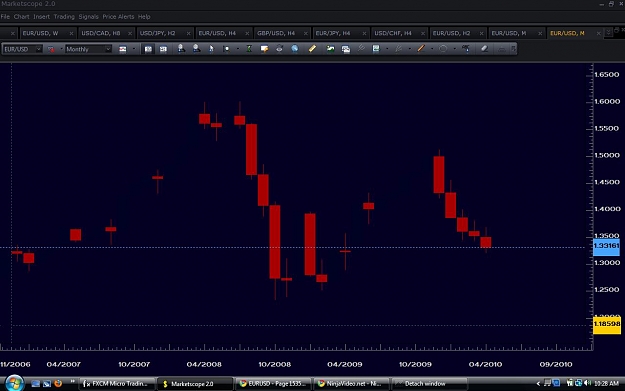The width and height of the screenshot is (625, 391).
Task: Click the 04/2008 label on time axis
Action: click(x=204, y=364)
